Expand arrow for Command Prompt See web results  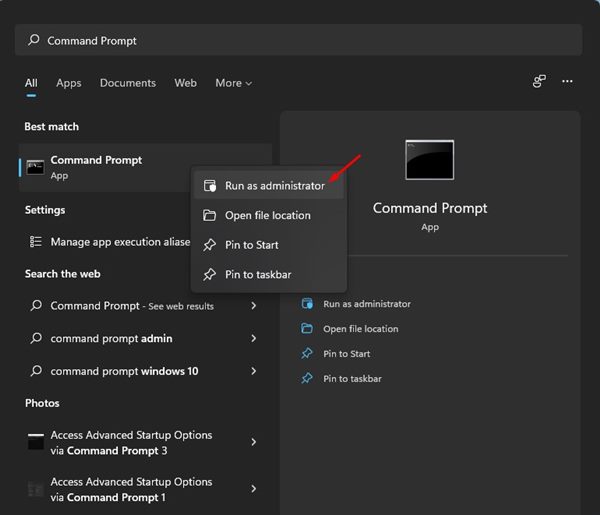click(253, 305)
